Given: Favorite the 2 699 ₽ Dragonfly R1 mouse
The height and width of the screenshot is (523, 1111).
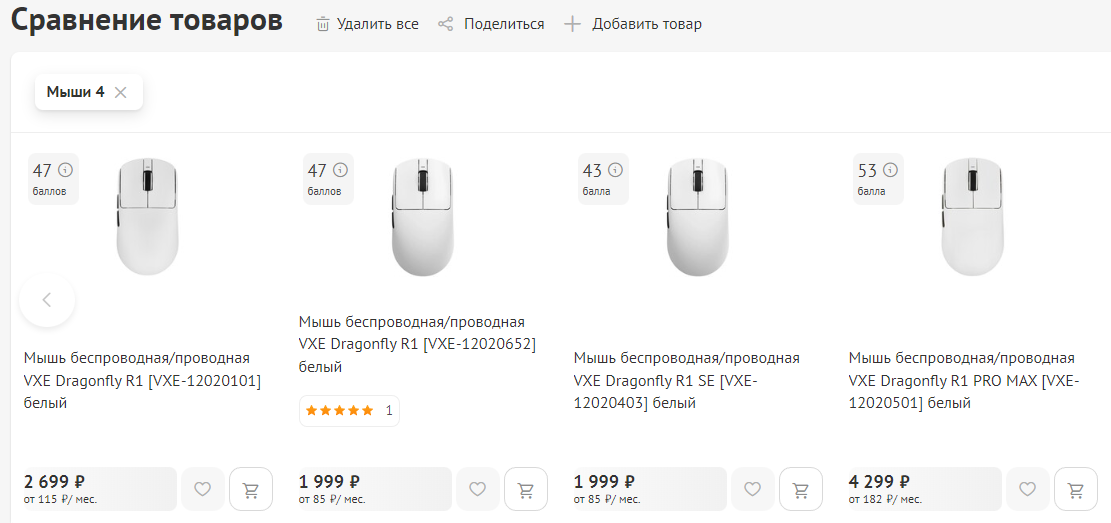Looking at the screenshot, I should pos(203,489).
